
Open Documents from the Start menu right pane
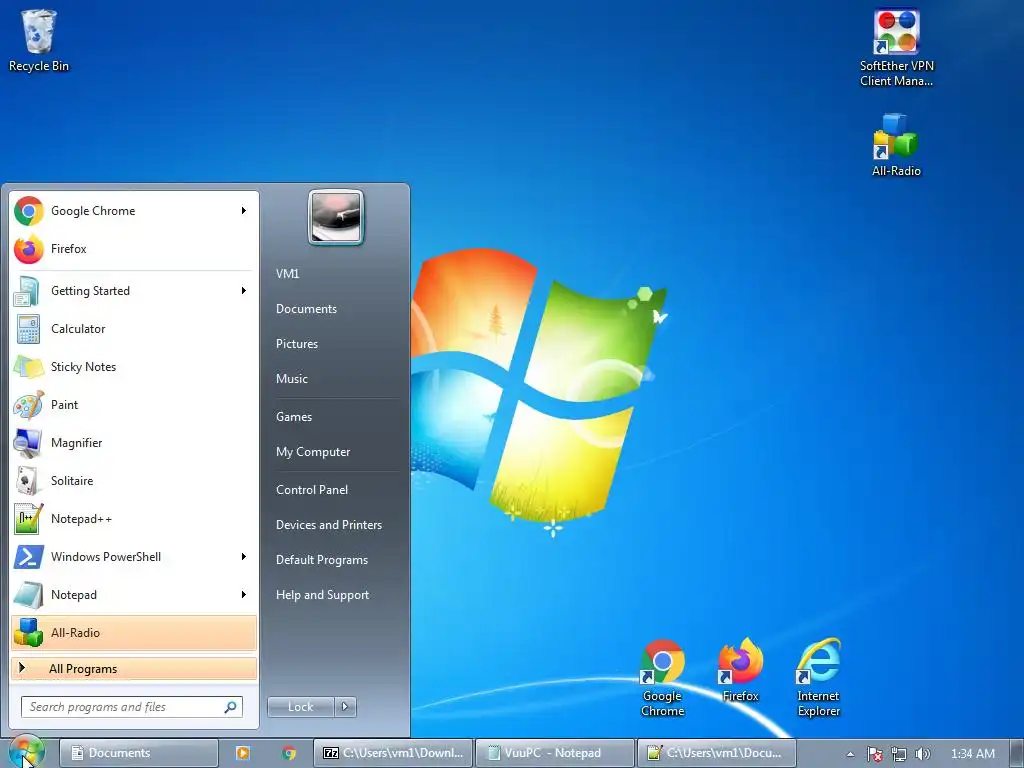click(306, 309)
